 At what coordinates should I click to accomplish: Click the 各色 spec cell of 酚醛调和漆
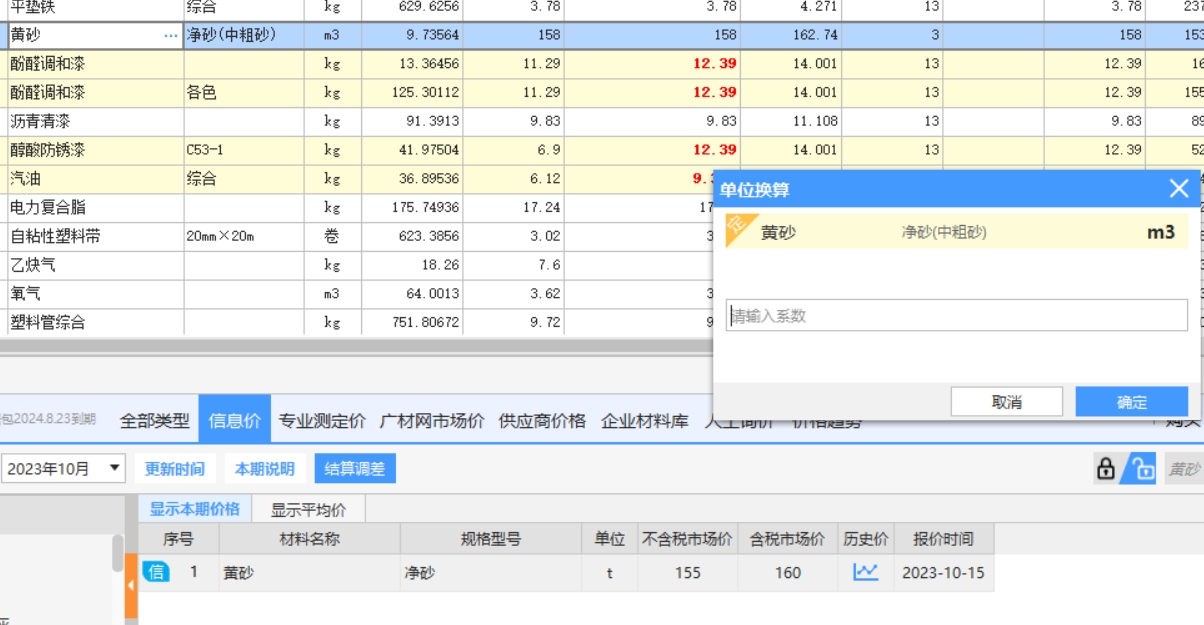[244, 92]
